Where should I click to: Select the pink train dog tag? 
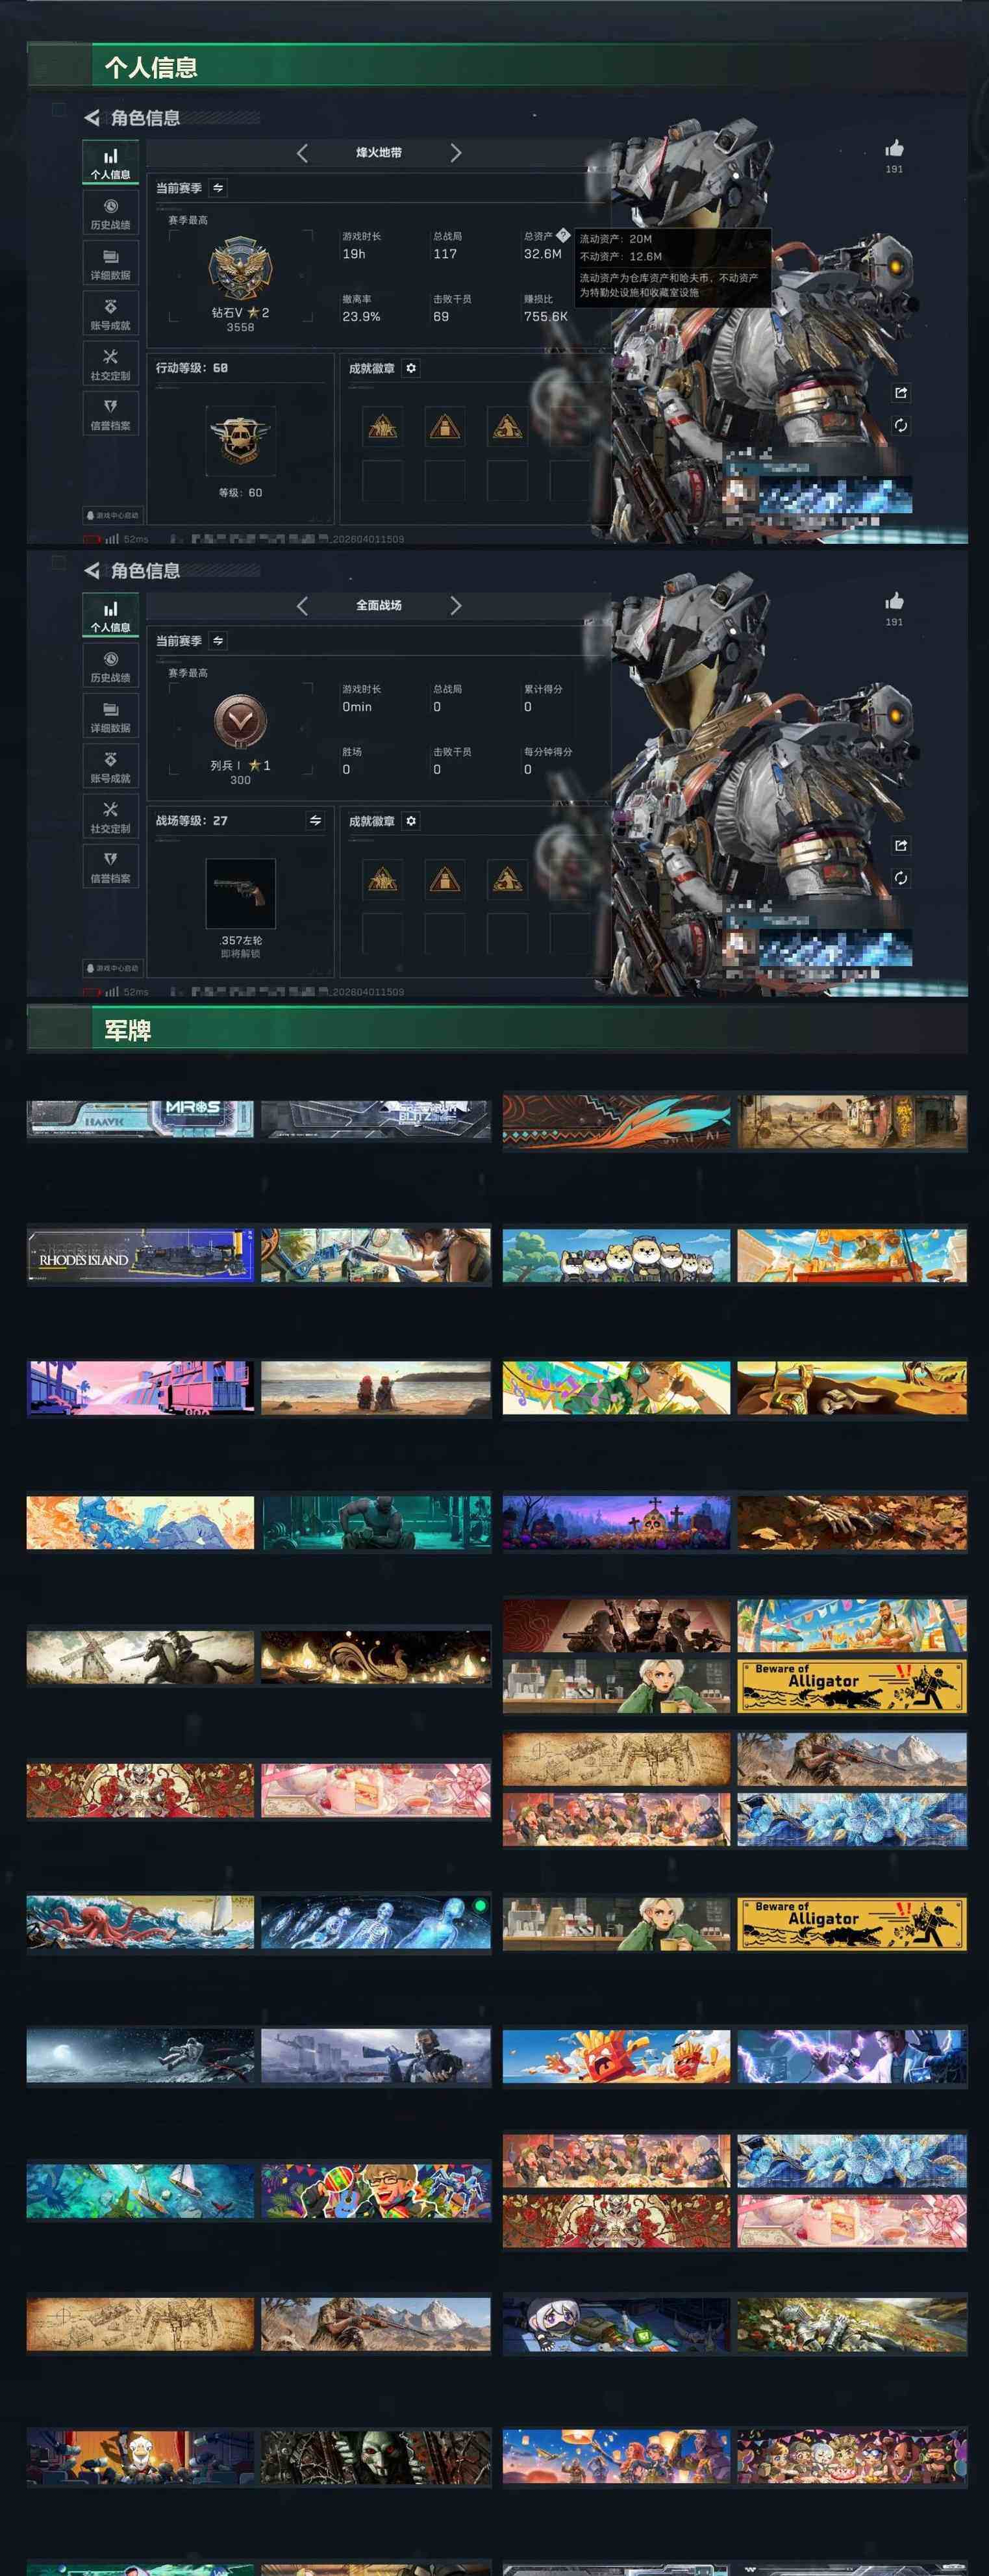141,1388
